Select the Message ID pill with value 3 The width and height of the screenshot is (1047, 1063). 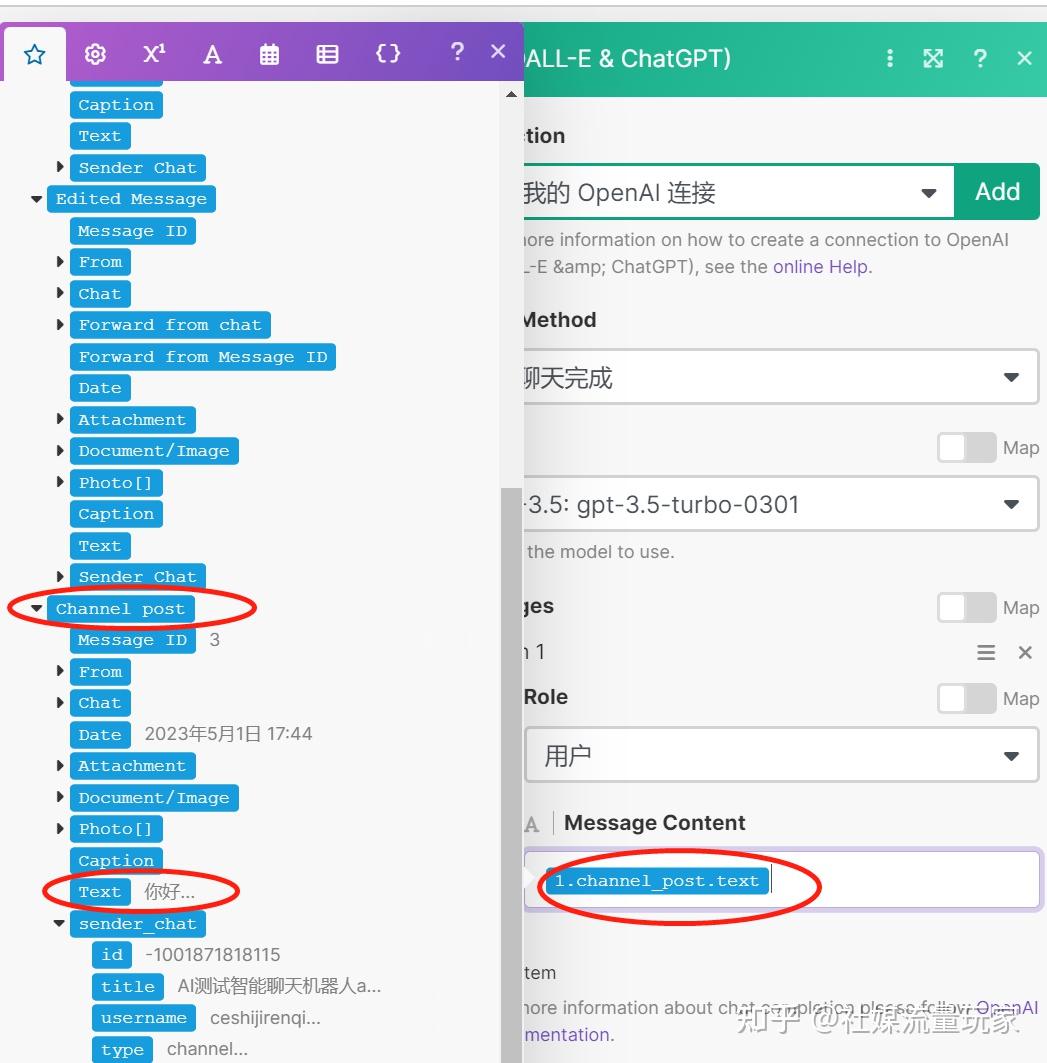(x=133, y=640)
